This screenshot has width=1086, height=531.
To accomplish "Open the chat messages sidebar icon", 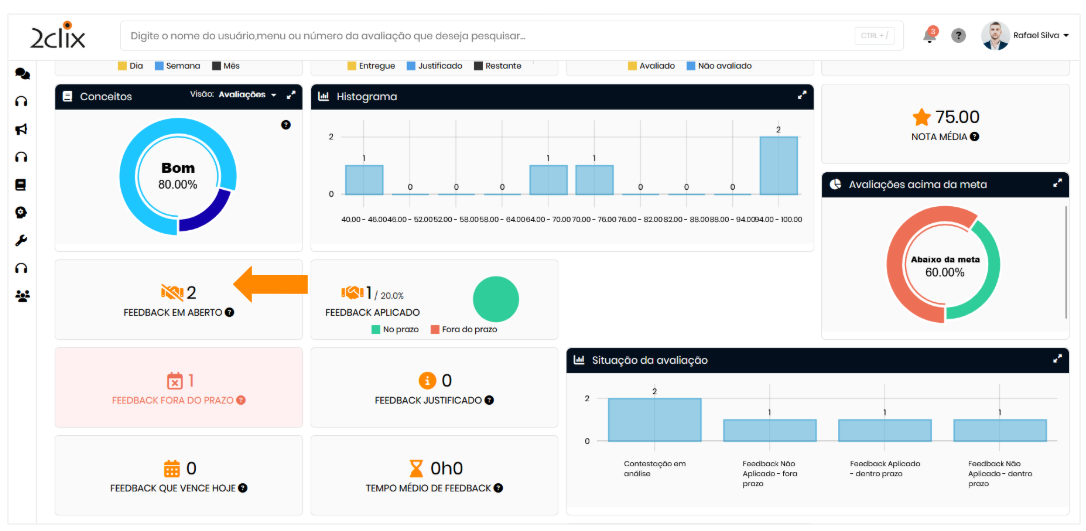I will 21,74.
